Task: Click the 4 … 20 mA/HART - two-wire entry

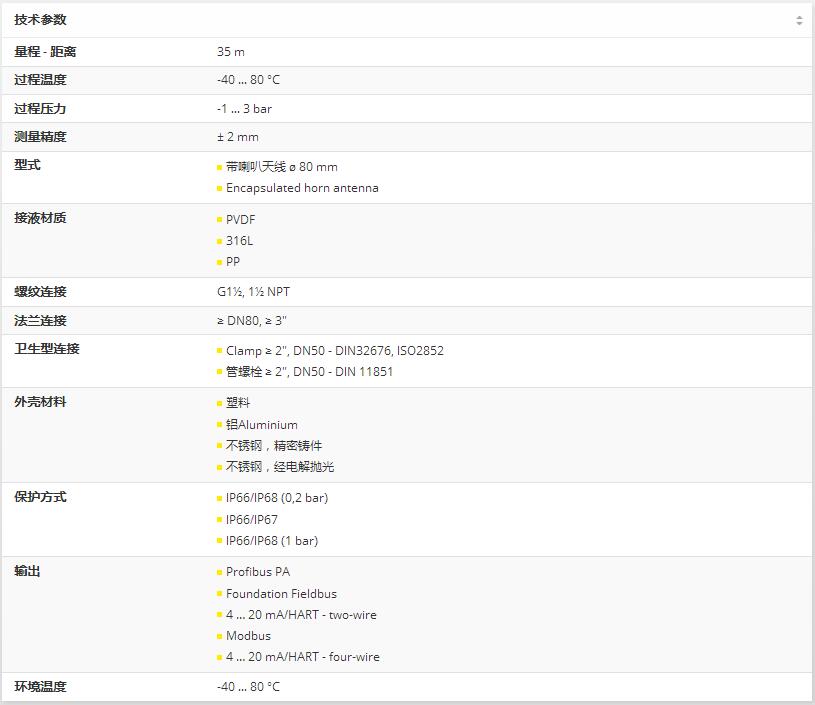Action: (x=301, y=615)
